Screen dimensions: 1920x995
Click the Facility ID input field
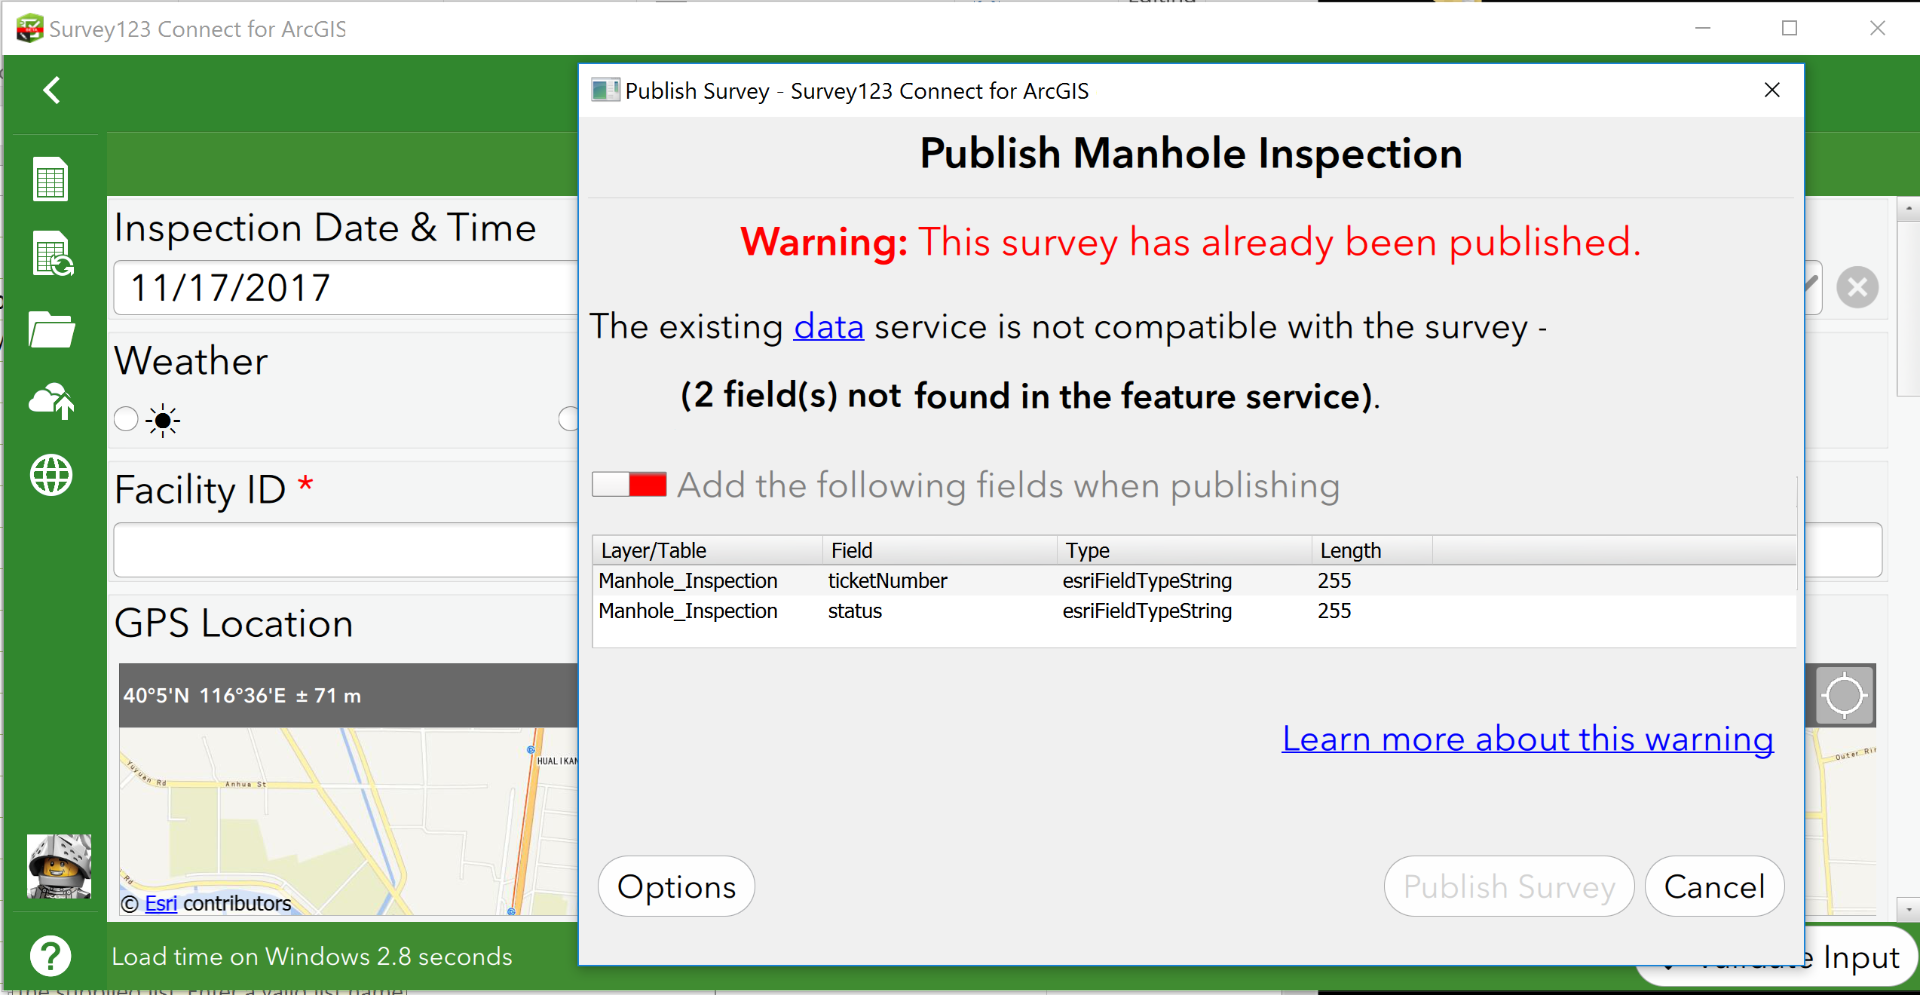pos(346,550)
